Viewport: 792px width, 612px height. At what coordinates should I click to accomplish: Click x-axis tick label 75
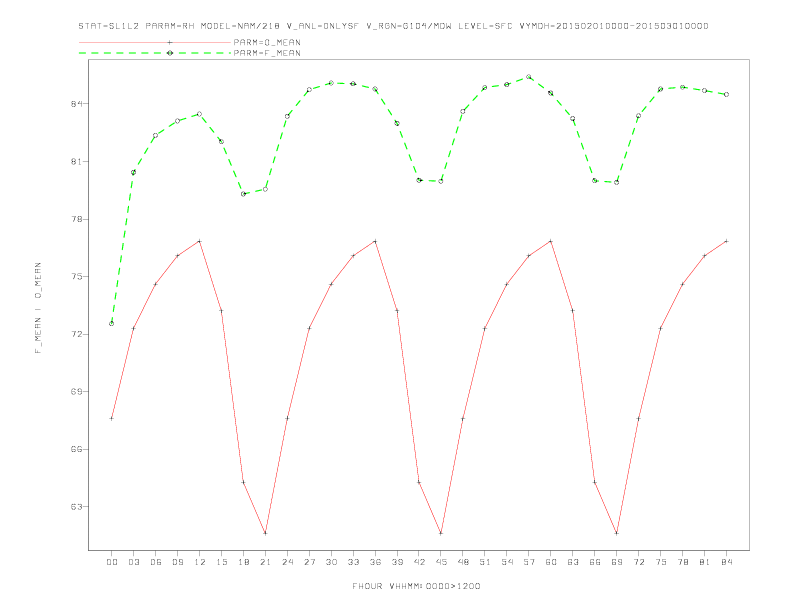pos(661,562)
